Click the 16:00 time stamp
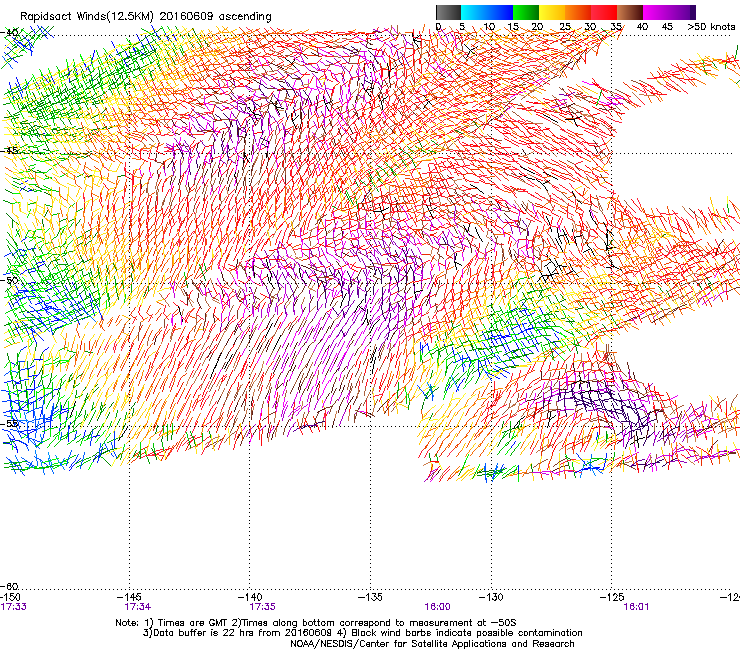The height and width of the screenshot is (650, 740). 437,607
